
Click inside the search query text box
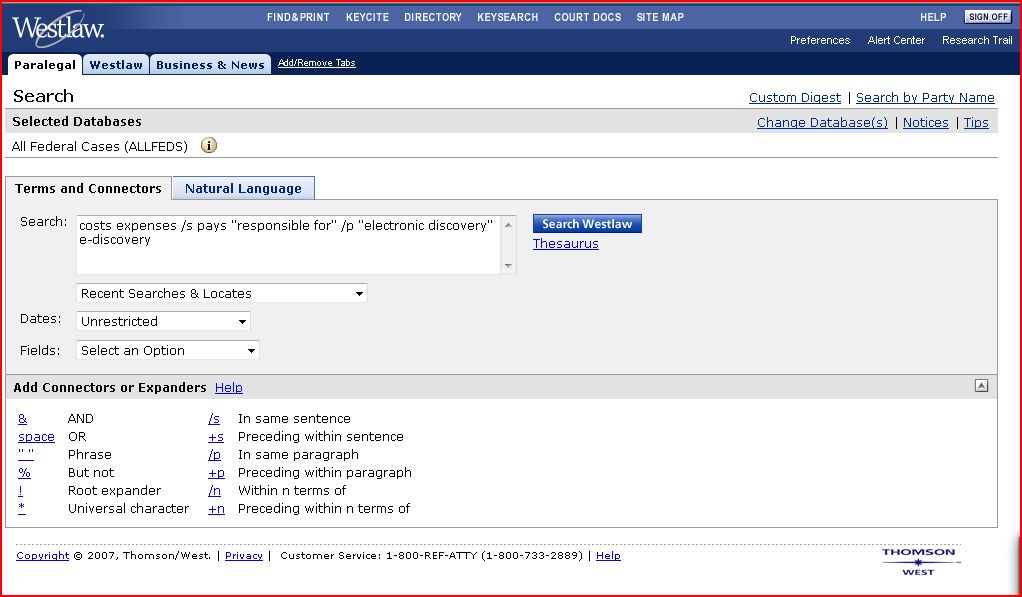tap(288, 245)
